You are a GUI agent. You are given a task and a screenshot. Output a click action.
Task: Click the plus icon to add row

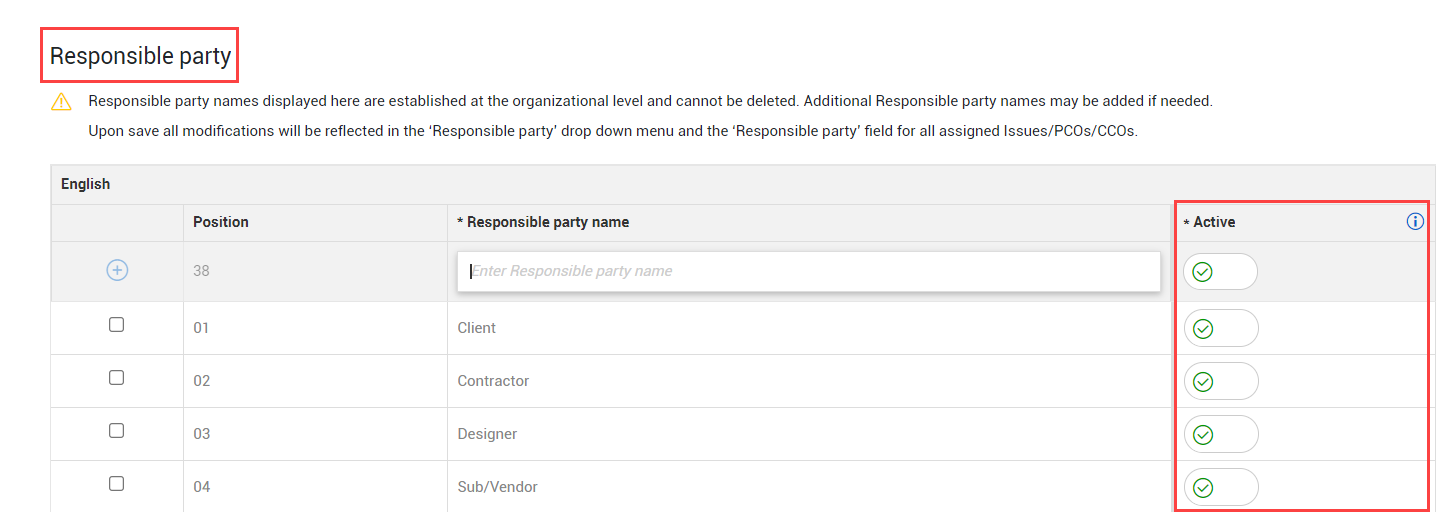coord(117,270)
